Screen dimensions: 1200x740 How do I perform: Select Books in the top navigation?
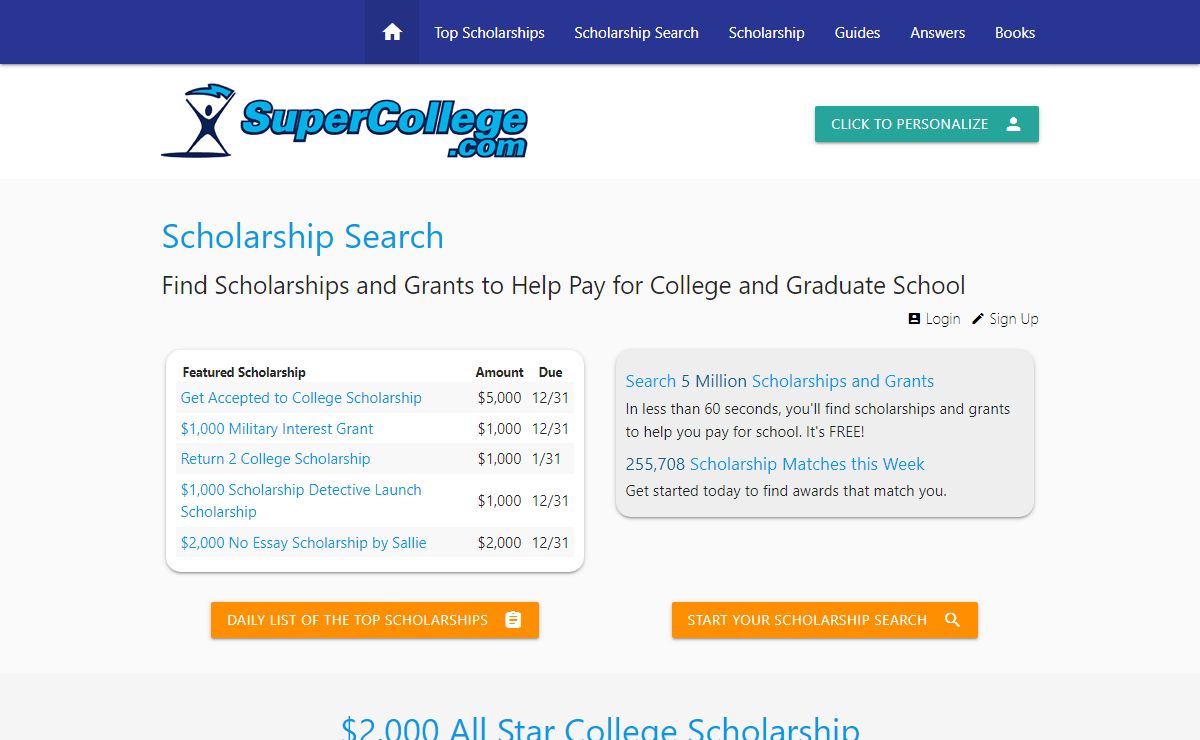(1014, 32)
